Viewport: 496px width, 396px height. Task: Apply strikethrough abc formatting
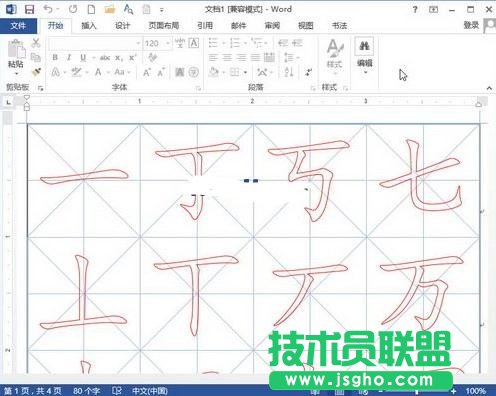(105, 58)
